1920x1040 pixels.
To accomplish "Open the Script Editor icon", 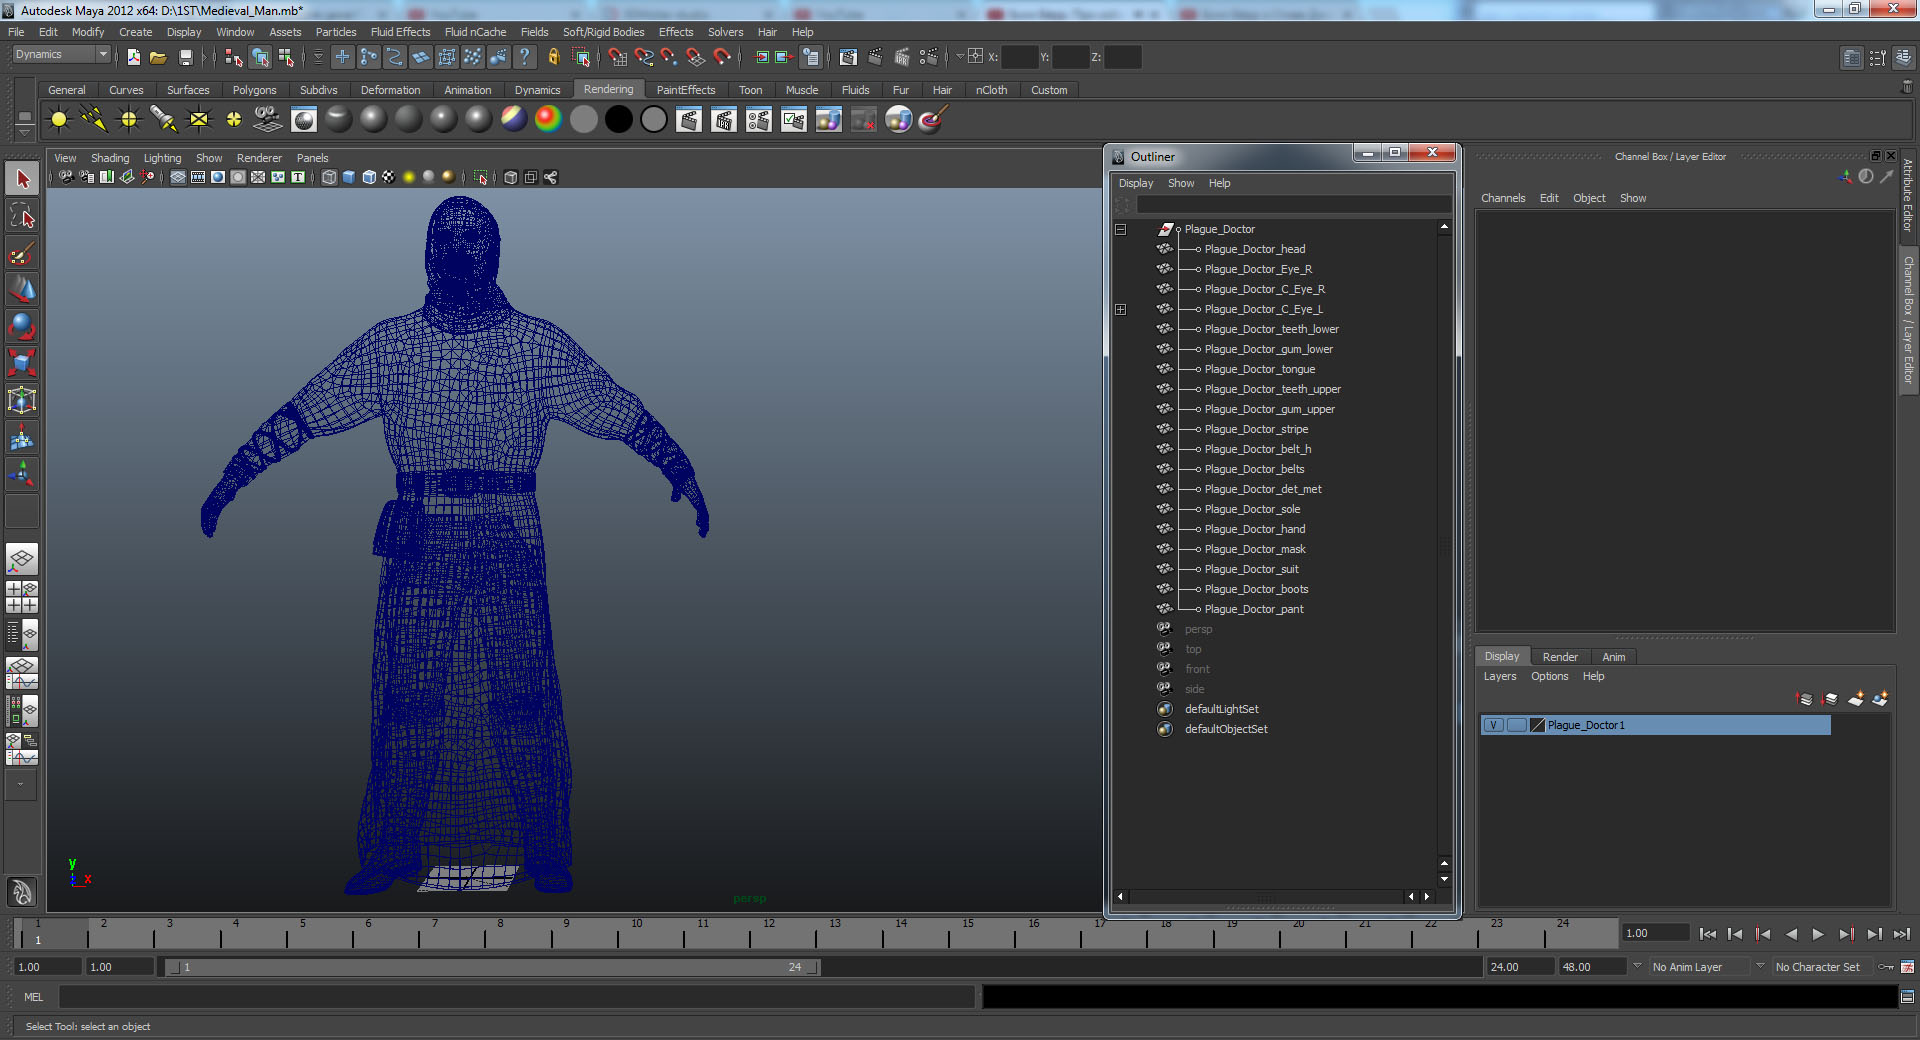I will pos(1907,997).
